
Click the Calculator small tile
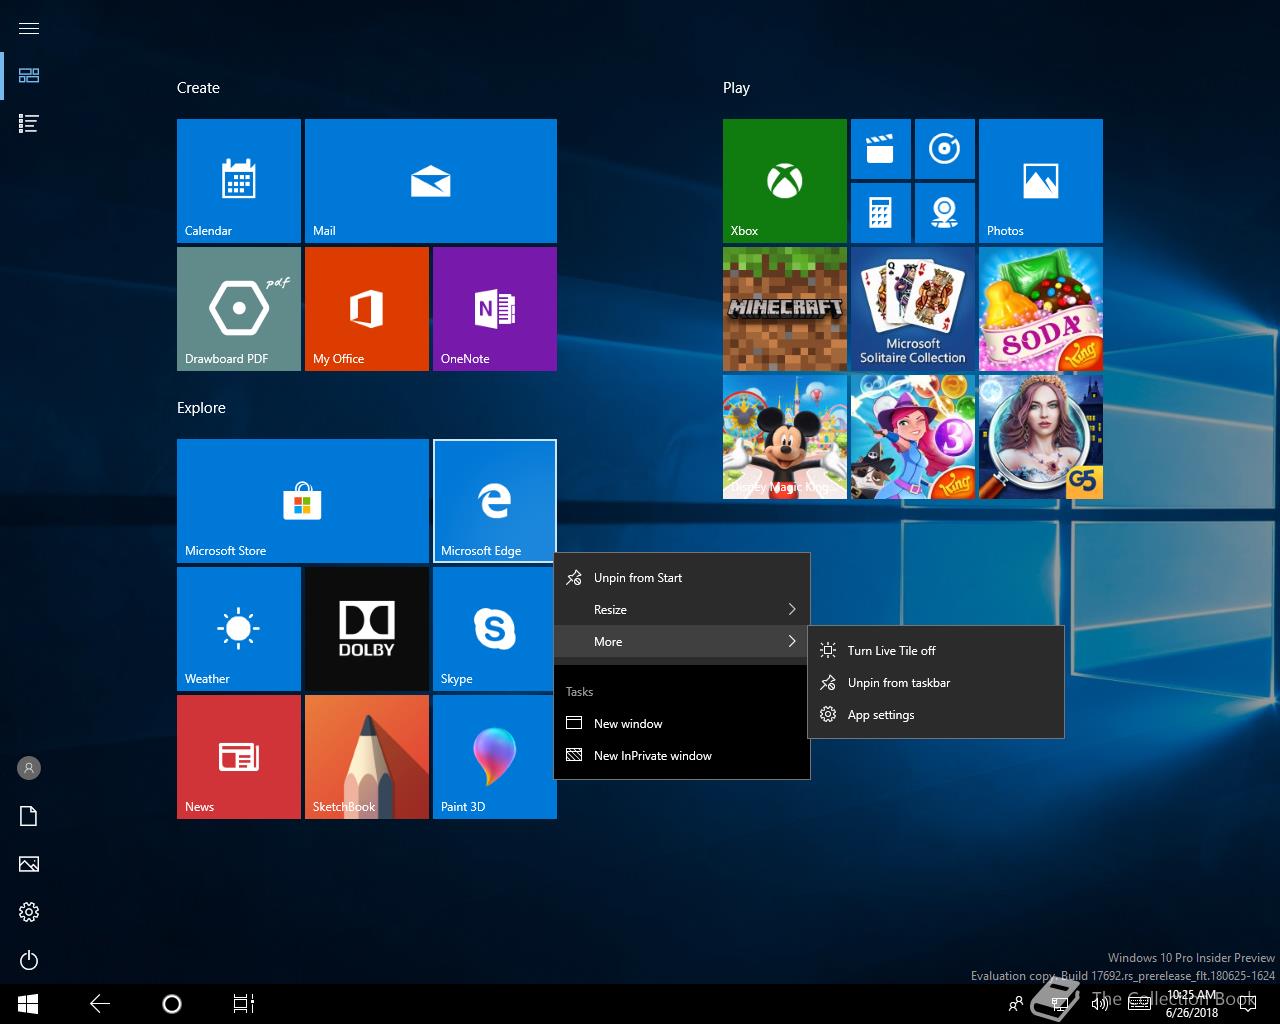click(x=880, y=213)
